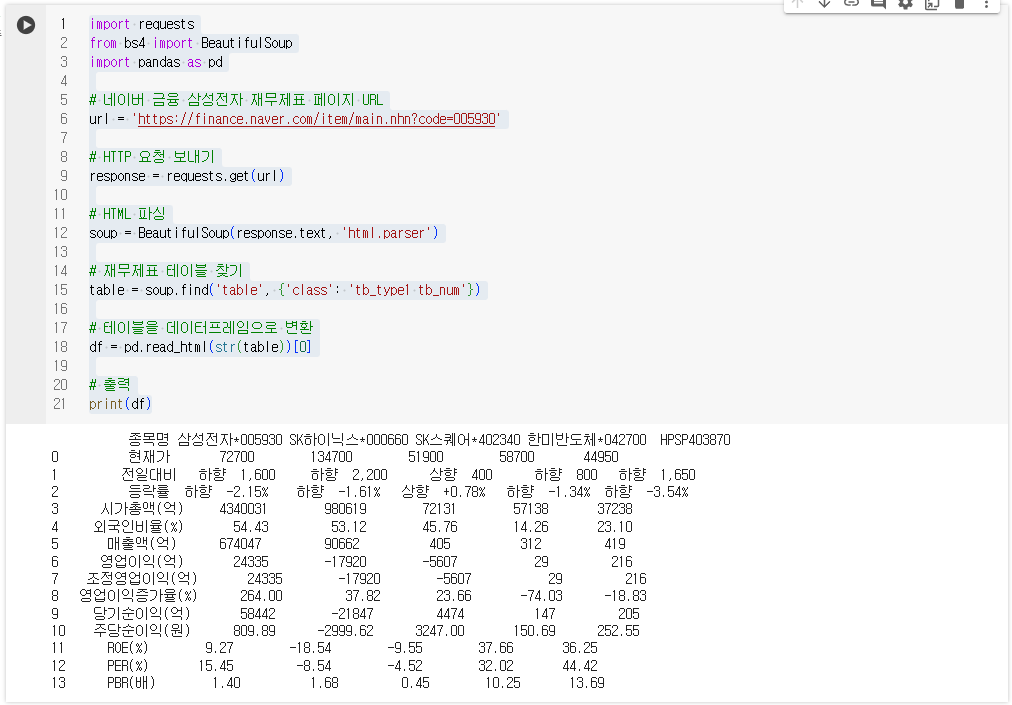
Task: Move the cell down with the arrow icon
Action: pyautogui.click(x=824, y=3)
